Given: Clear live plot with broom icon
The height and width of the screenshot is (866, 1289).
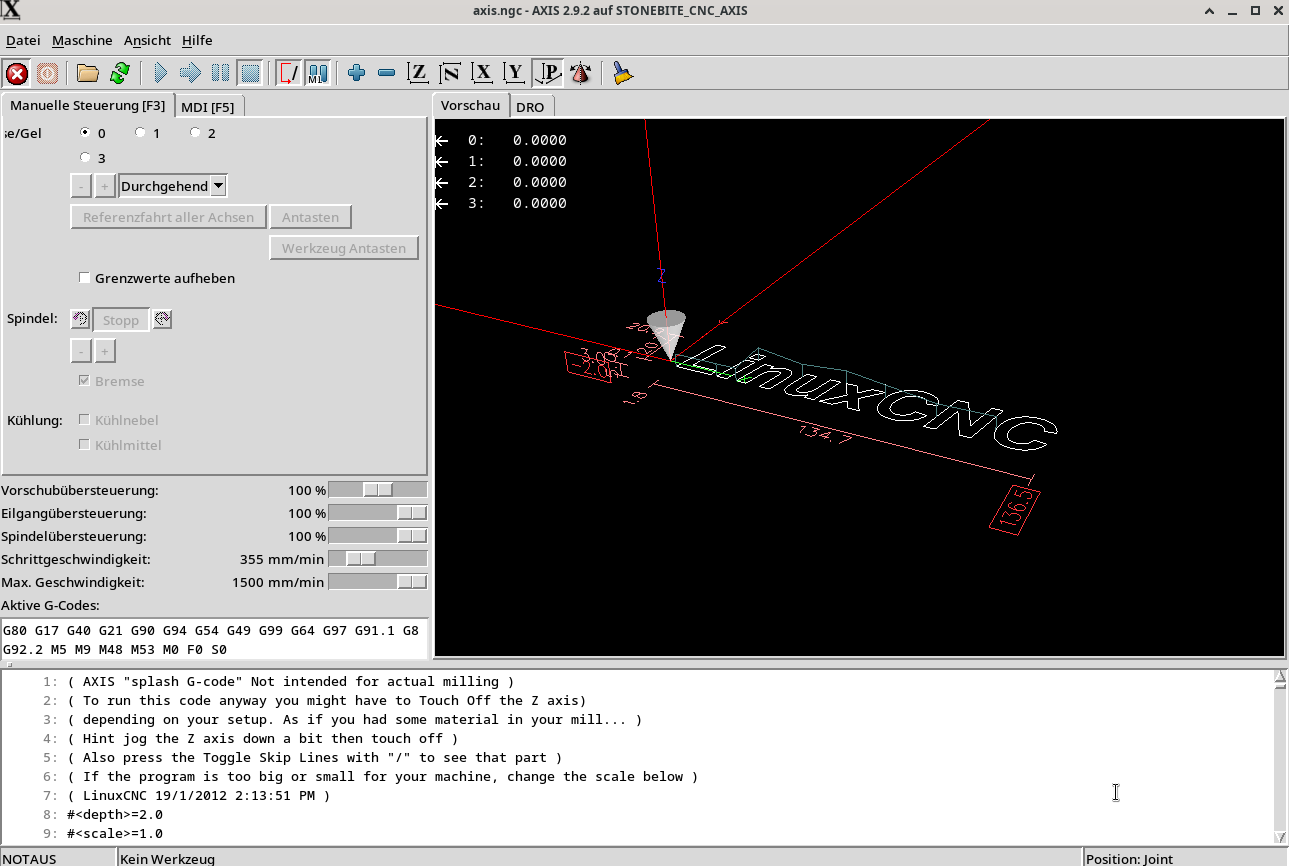Looking at the screenshot, I should (623, 73).
